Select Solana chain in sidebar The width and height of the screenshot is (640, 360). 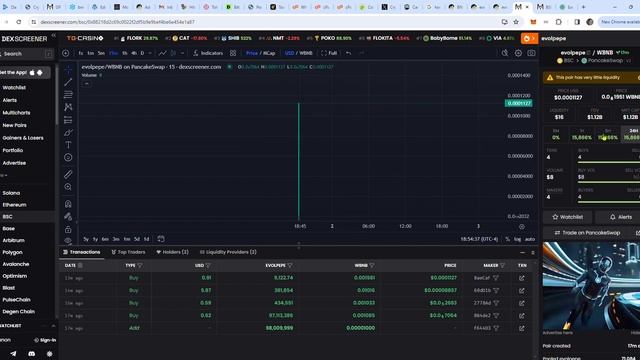(x=11, y=193)
